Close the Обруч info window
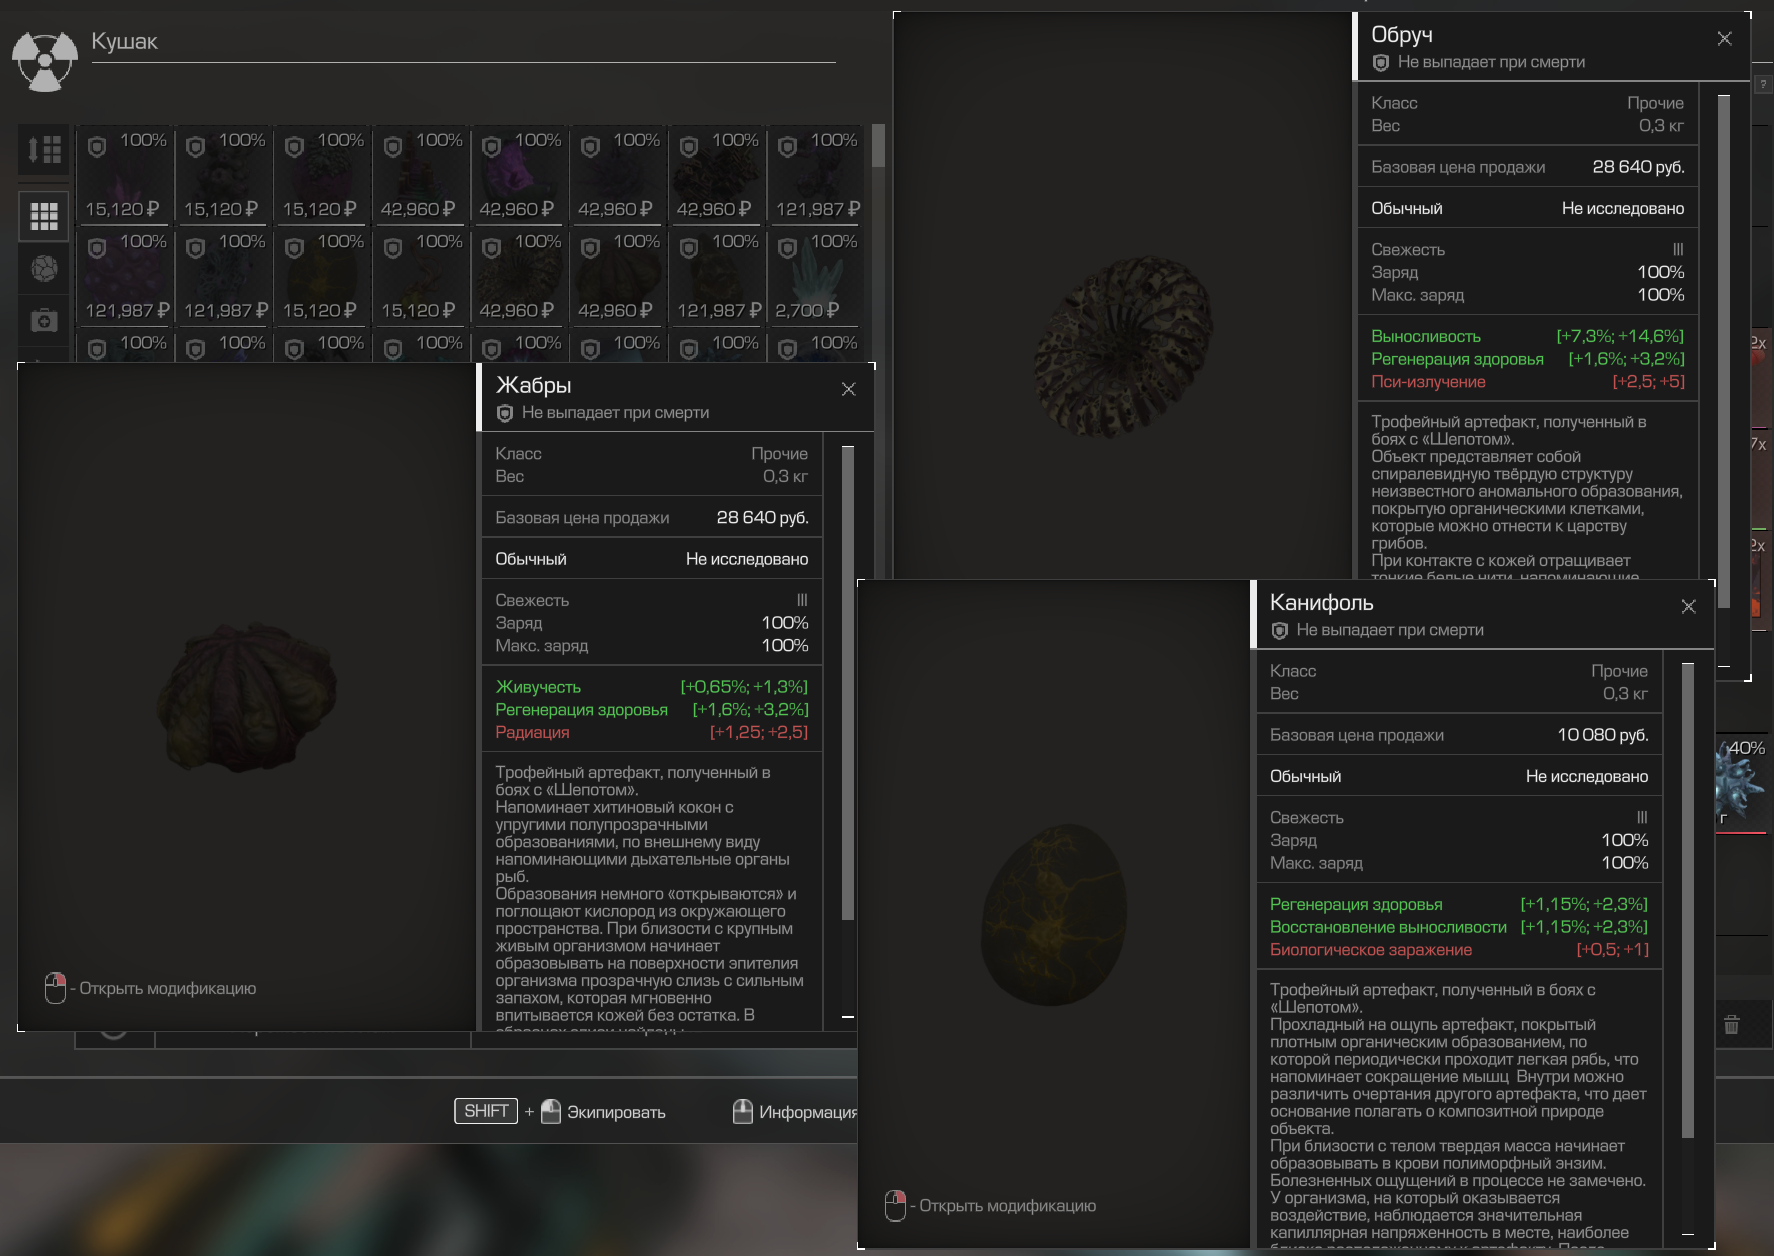Screen dimensions: 1774x1256 click(1724, 38)
